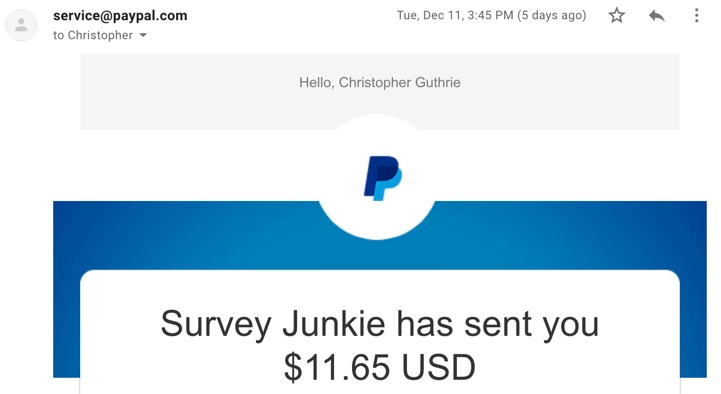Click the gray greeting header area
The image size is (721, 394).
coord(184,92)
